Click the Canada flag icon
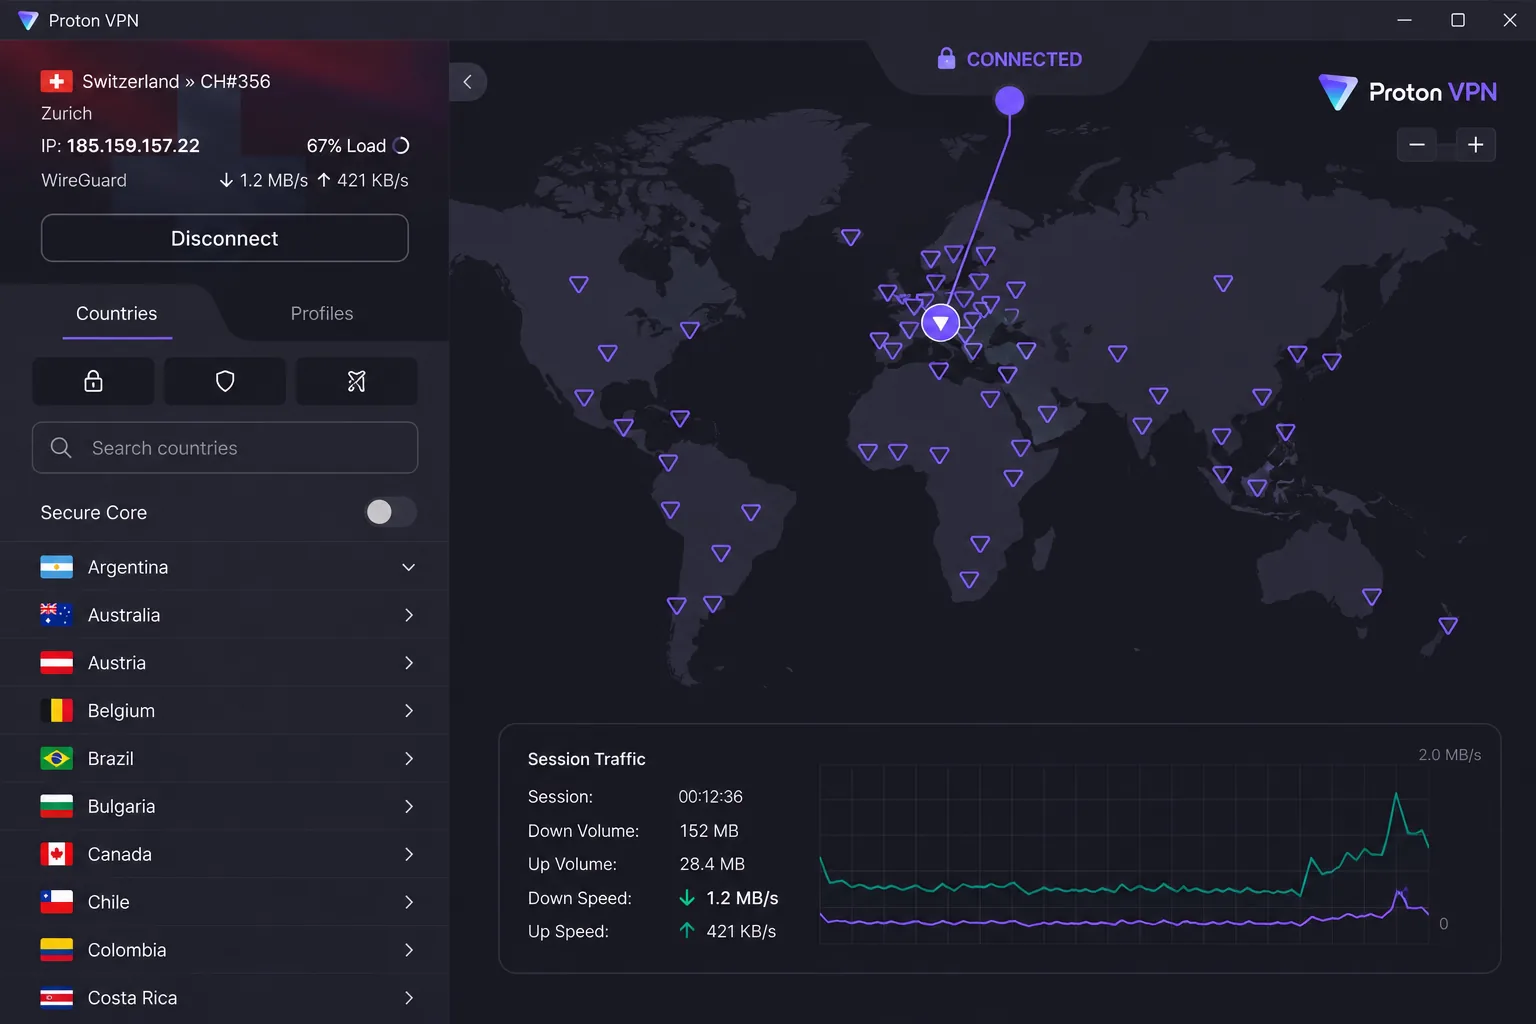The image size is (1536, 1024). [x=56, y=854]
